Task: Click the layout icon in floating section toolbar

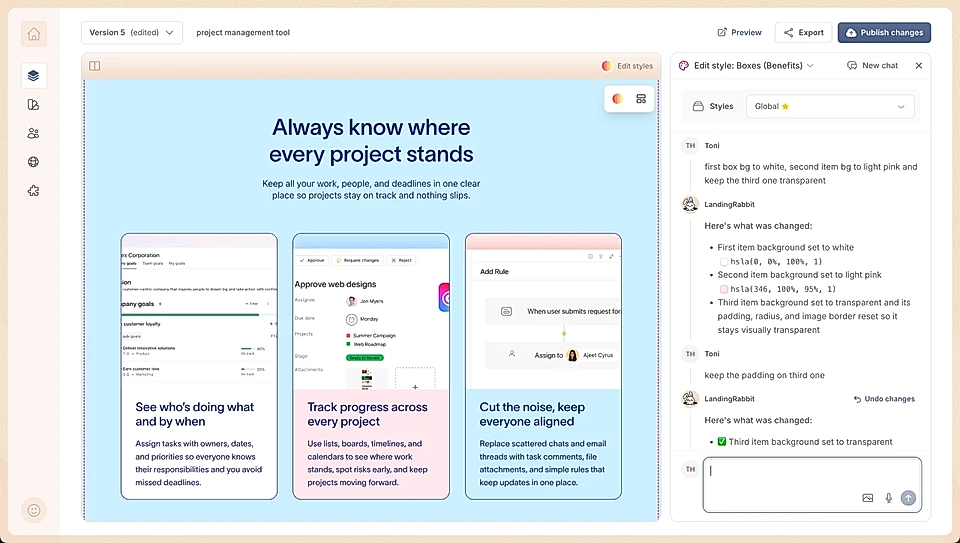Action: [641, 99]
